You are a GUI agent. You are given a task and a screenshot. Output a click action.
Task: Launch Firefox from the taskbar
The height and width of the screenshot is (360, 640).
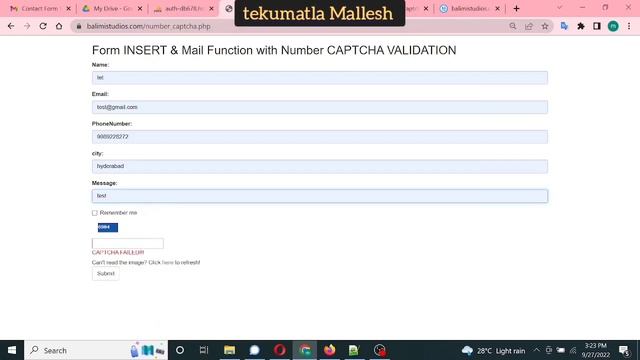330,350
